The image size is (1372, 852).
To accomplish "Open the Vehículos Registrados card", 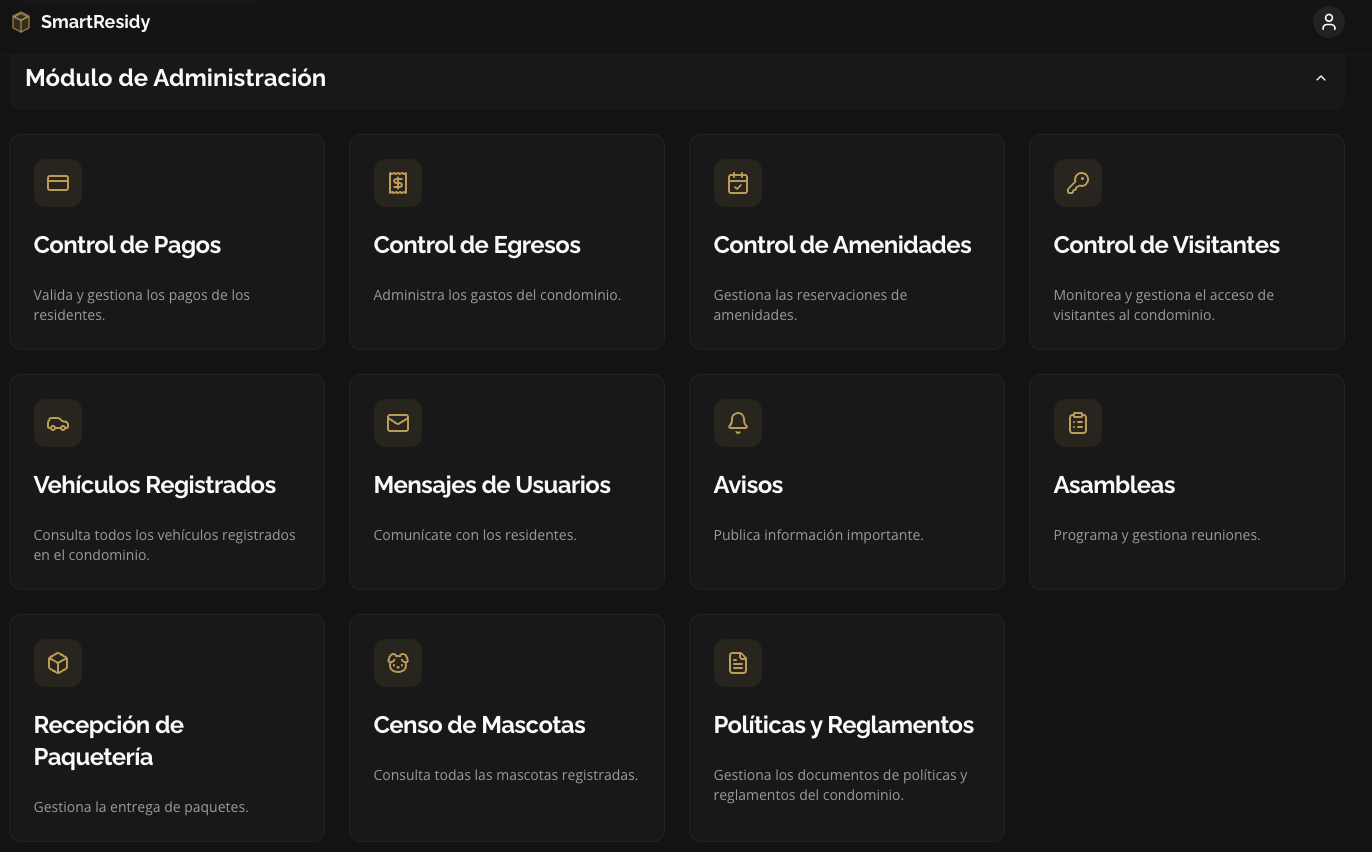I will coord(167,481).
